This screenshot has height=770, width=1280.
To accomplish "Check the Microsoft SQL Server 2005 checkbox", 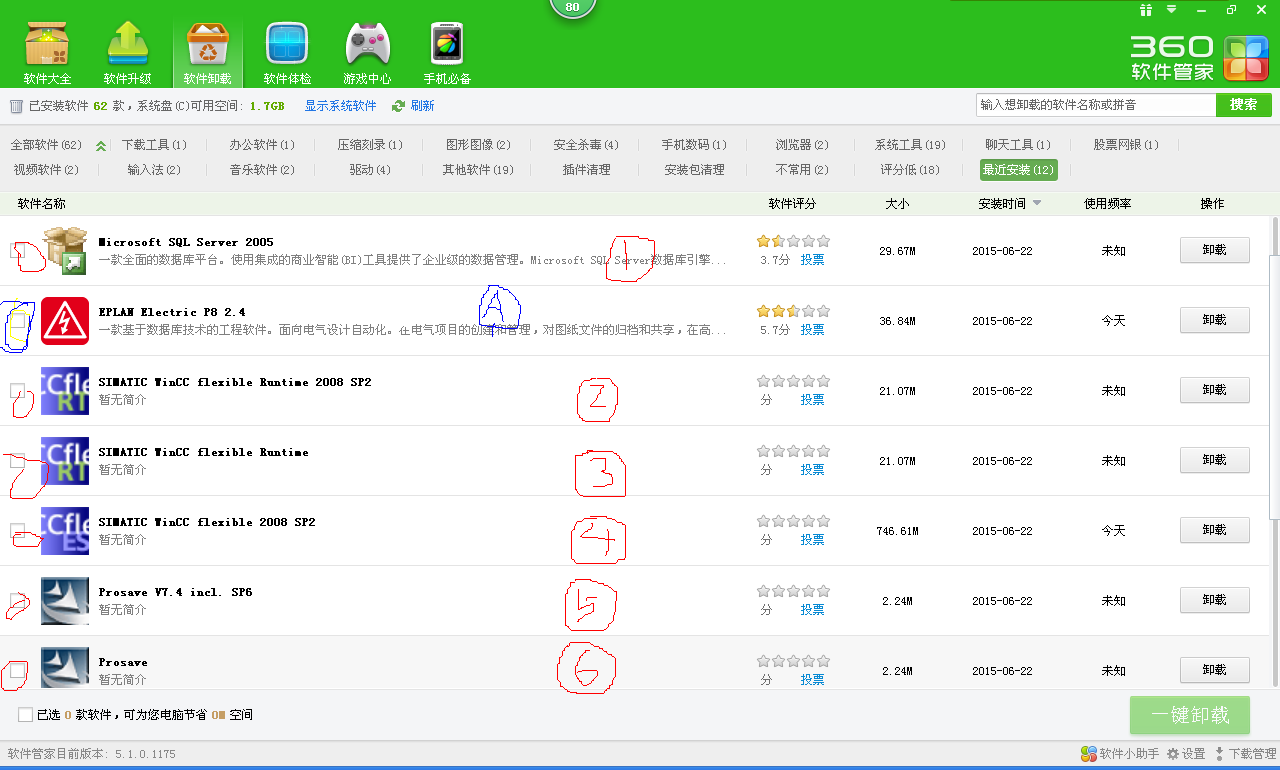I will pos(18,251).
